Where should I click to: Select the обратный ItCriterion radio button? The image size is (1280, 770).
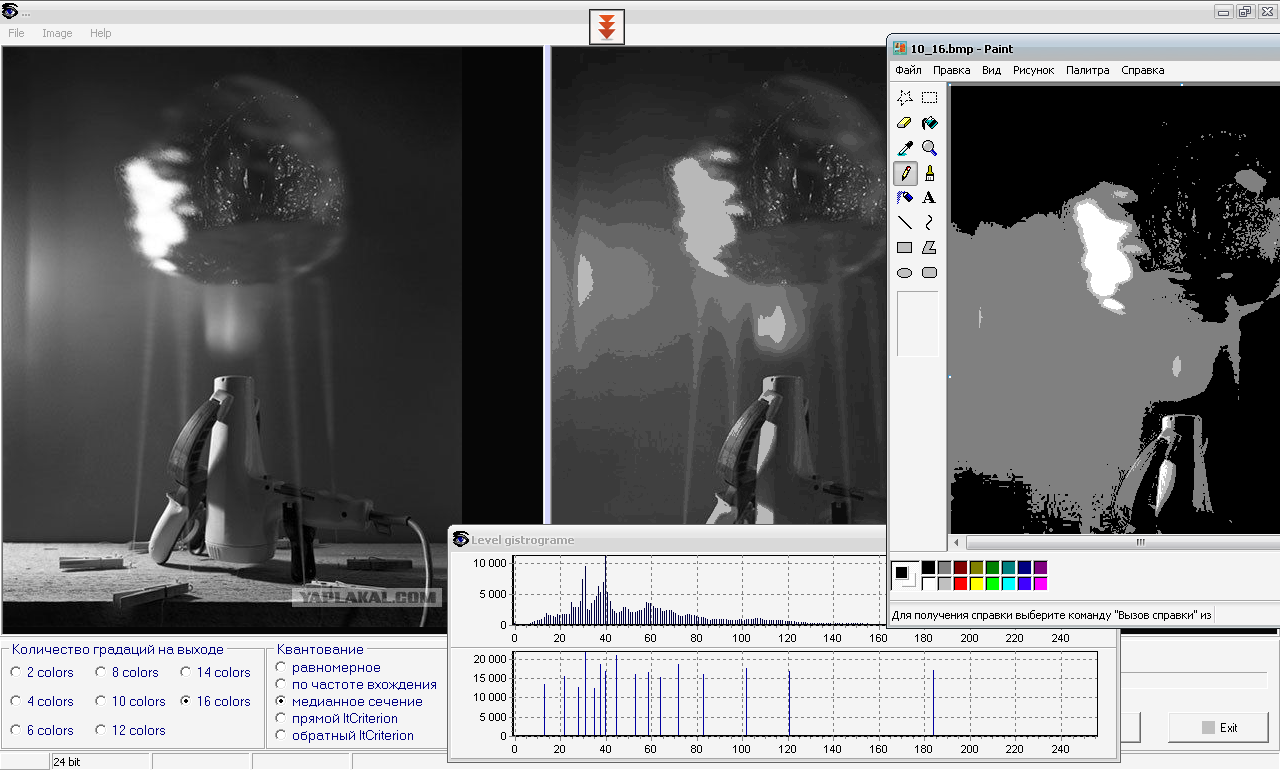[283, 735]
